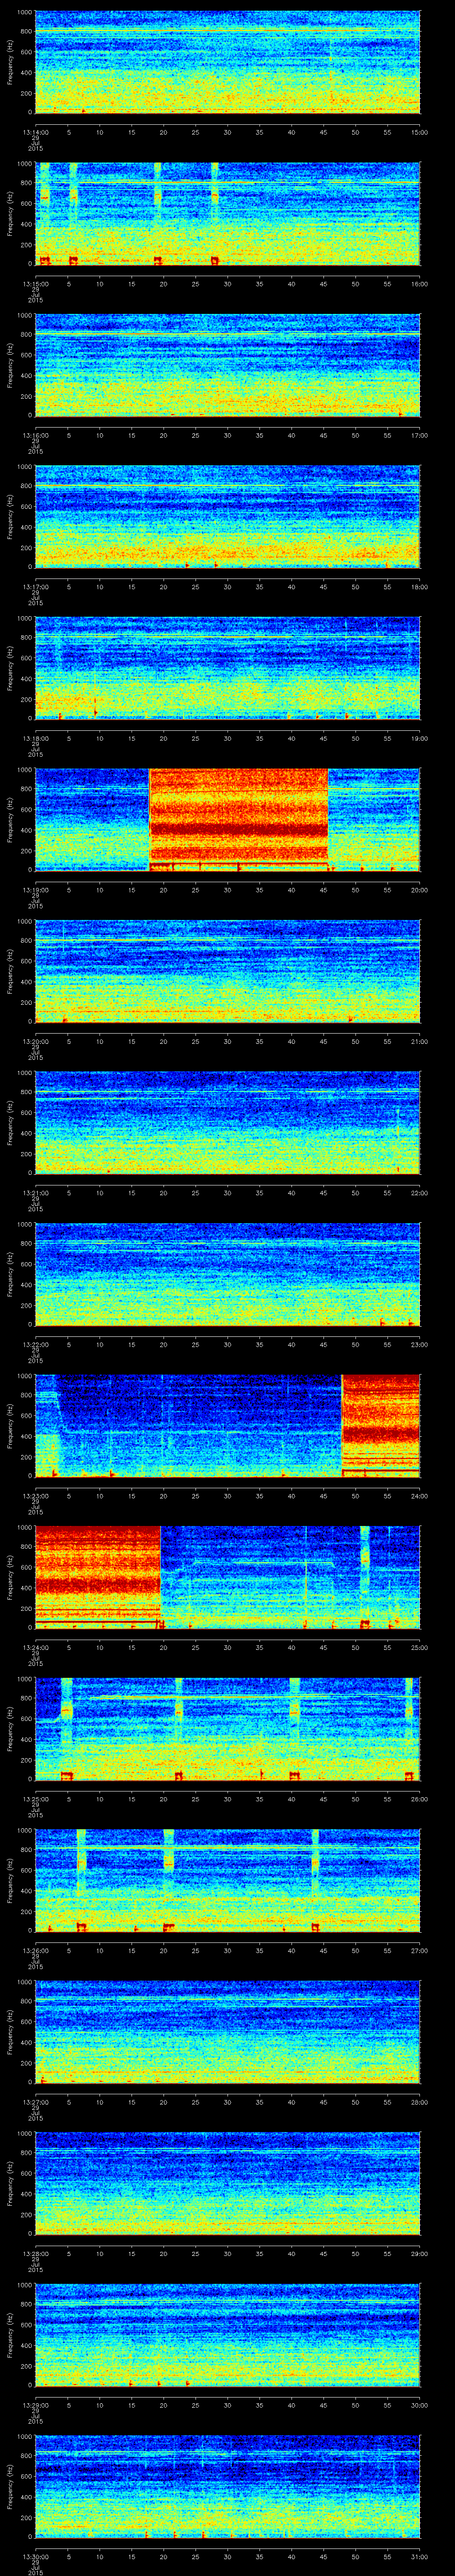Image resolution: width=455 pixels, height=2576 pixels.
Task: Select the spectrogram panel starting at 13:21:00
Action: (x=227, y=1122)
